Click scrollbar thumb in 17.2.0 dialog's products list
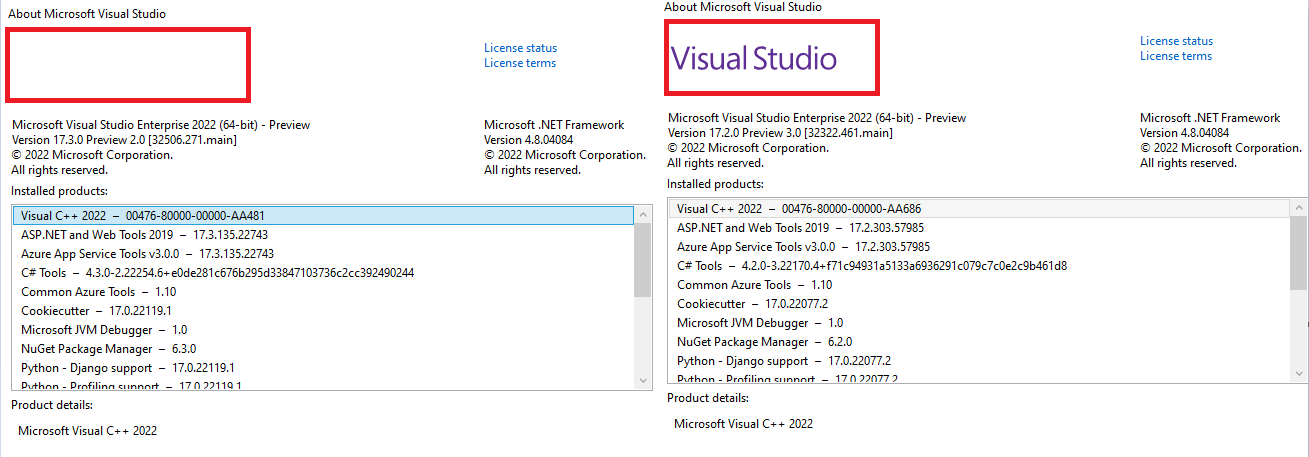This screenshot has height=457, width=1309. pos(1298,253)
